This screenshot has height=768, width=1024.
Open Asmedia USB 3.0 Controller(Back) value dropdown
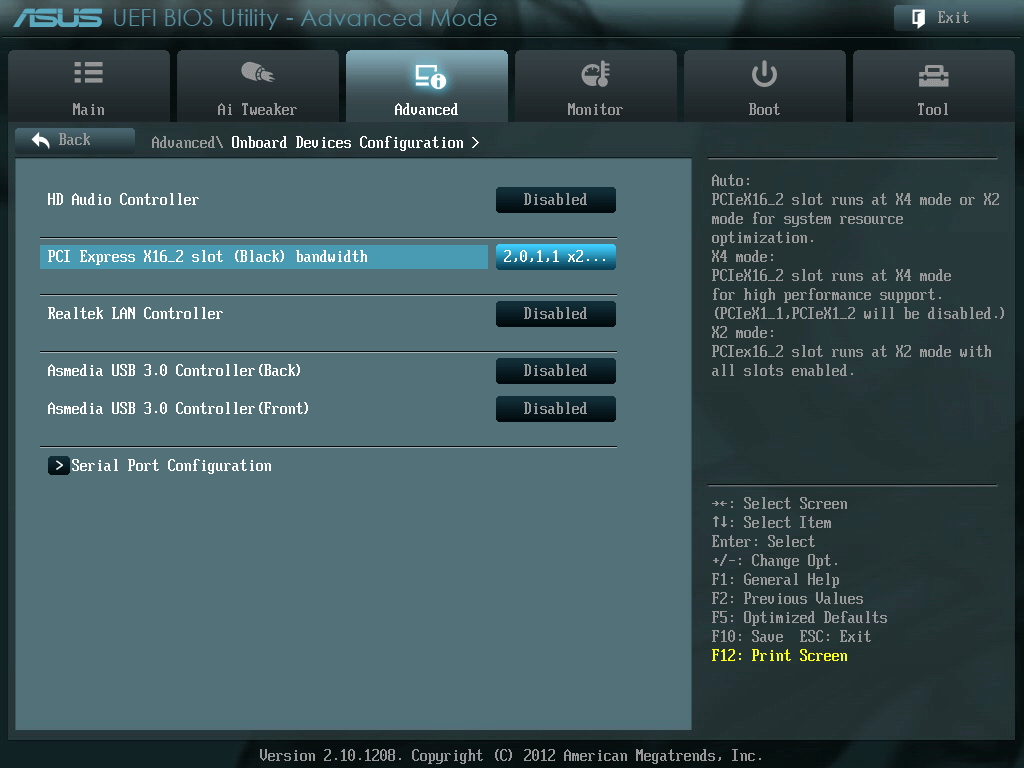tap(556, 370)
